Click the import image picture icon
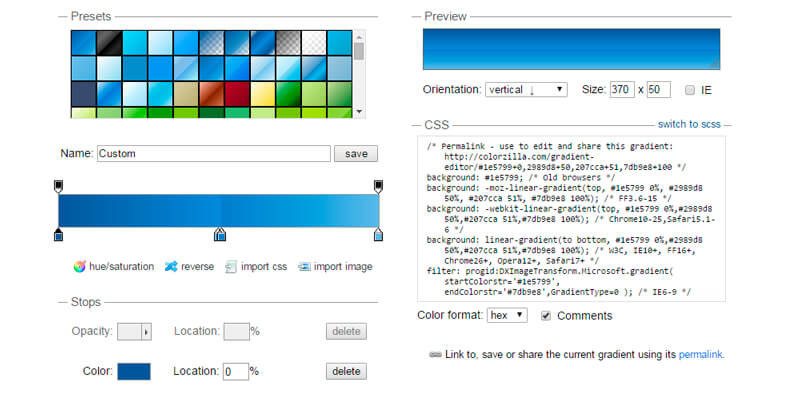 coord(304,267)
